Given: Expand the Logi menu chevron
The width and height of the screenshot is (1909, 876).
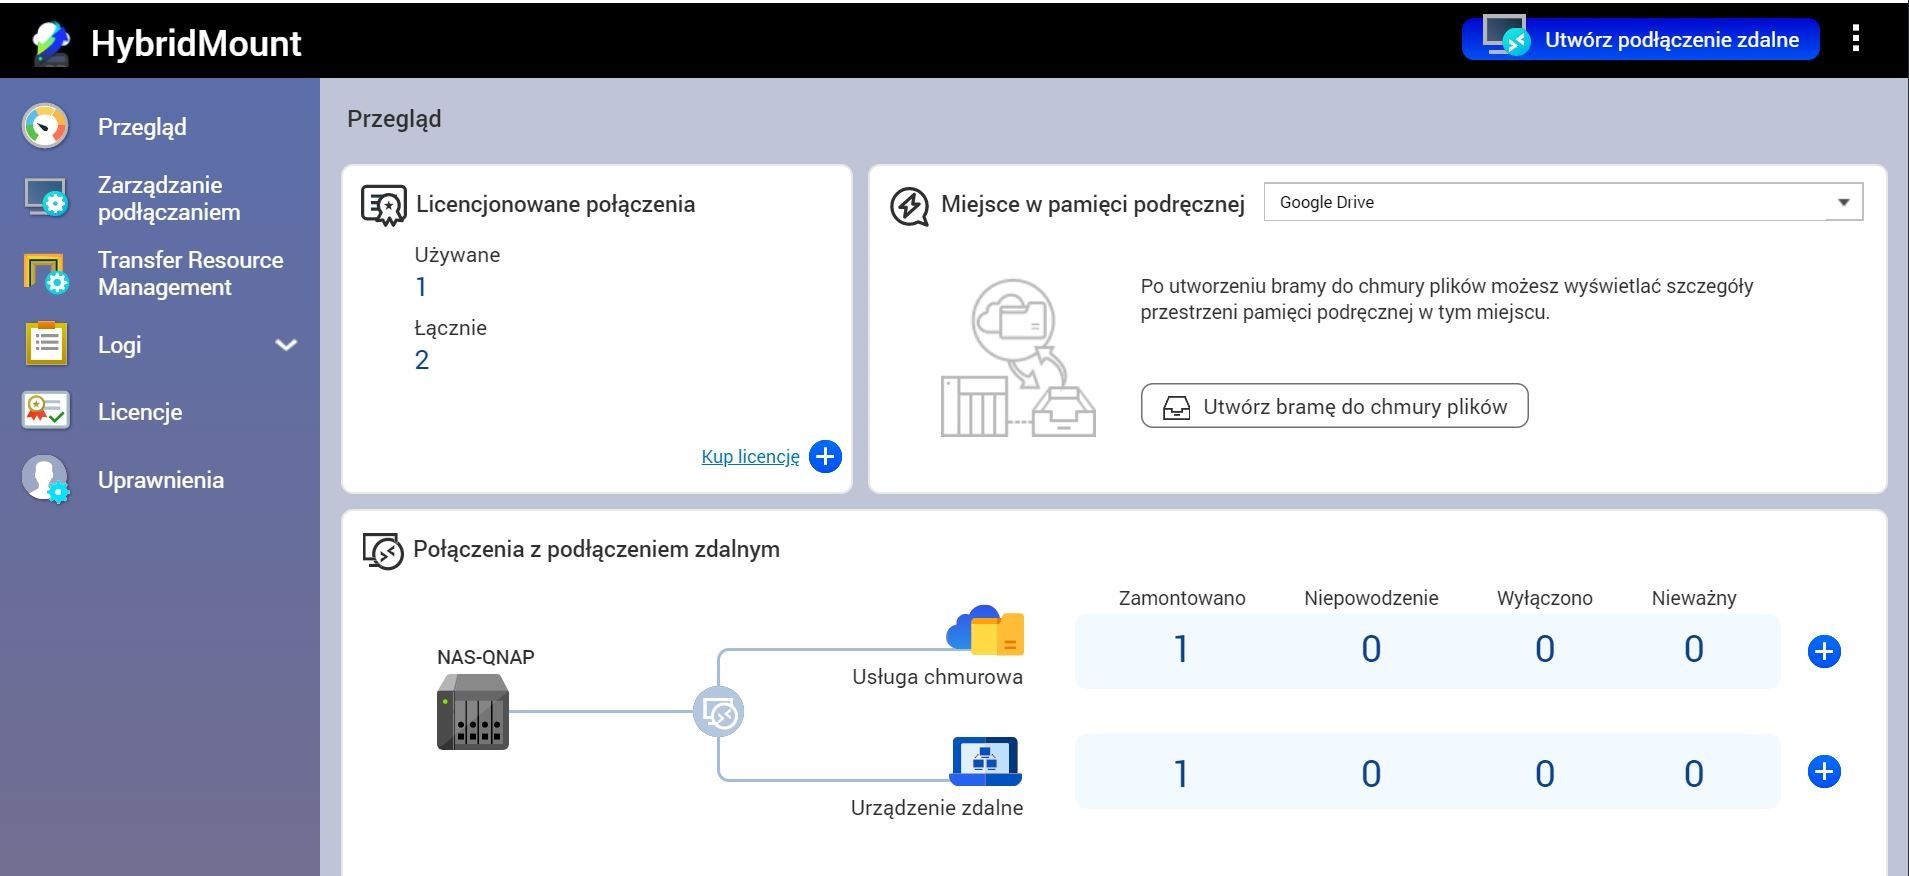Looking at the screenshot, I should 286,345.
